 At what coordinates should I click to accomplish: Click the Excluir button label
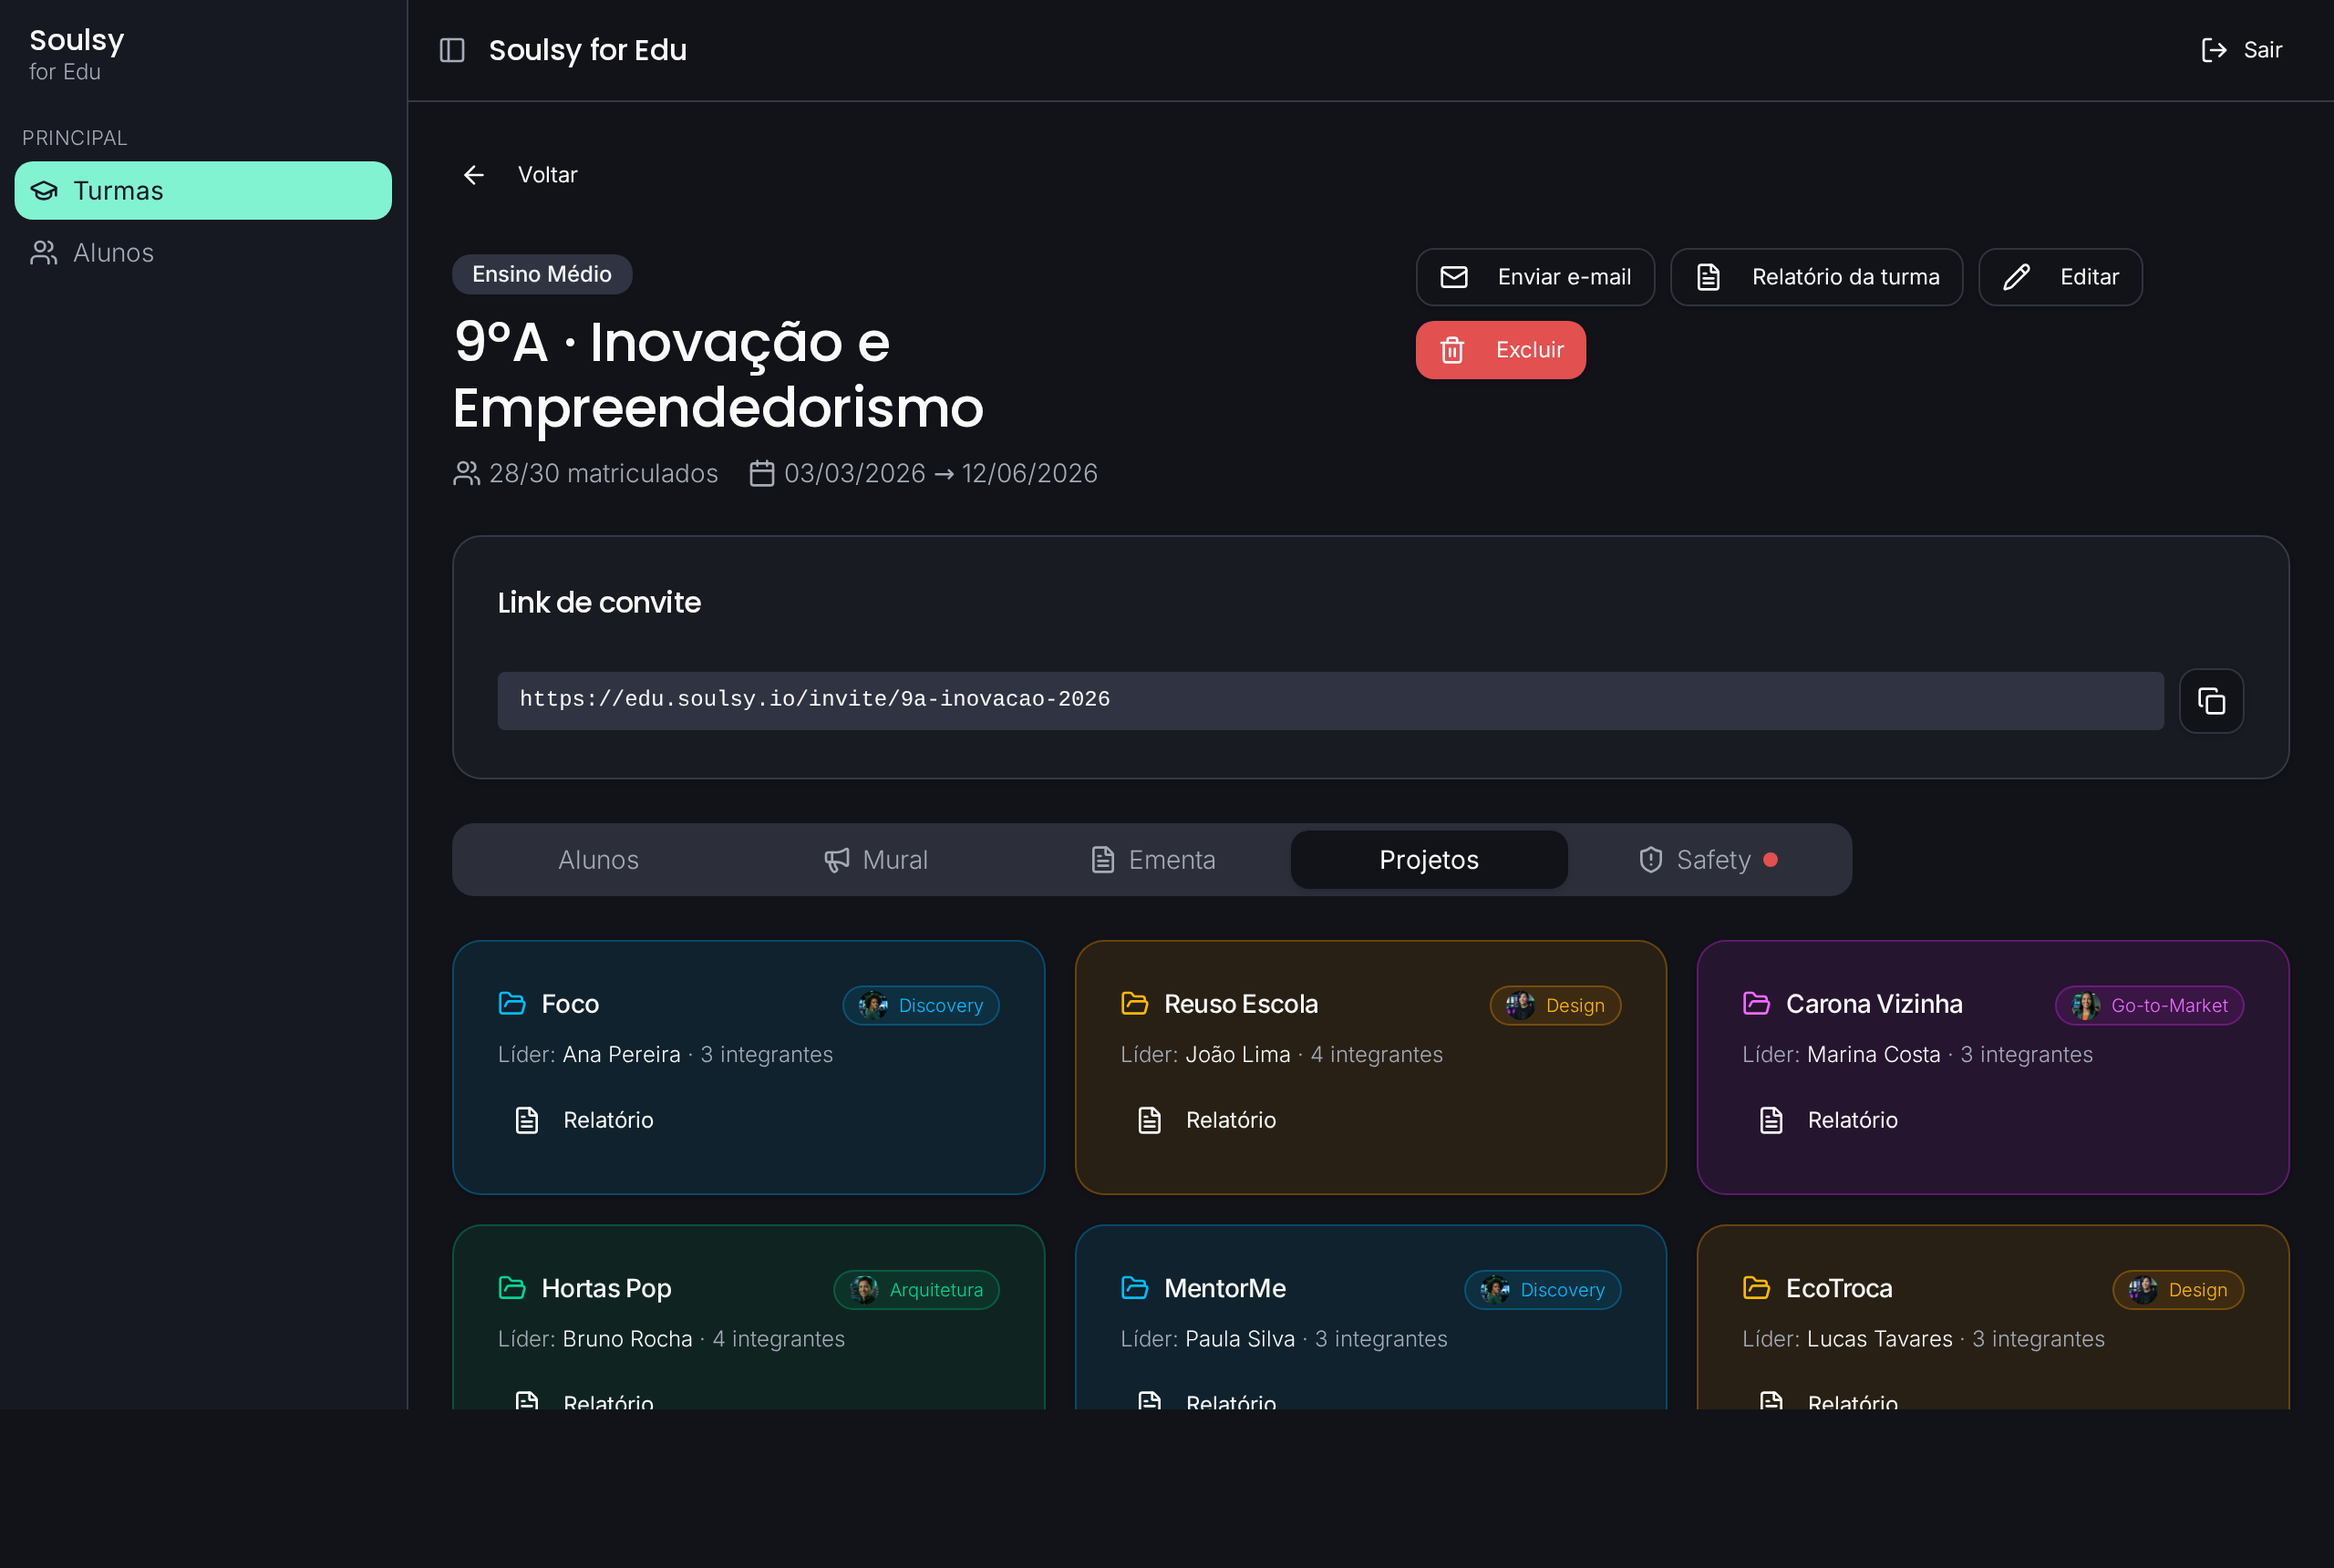click(1529, 350)
